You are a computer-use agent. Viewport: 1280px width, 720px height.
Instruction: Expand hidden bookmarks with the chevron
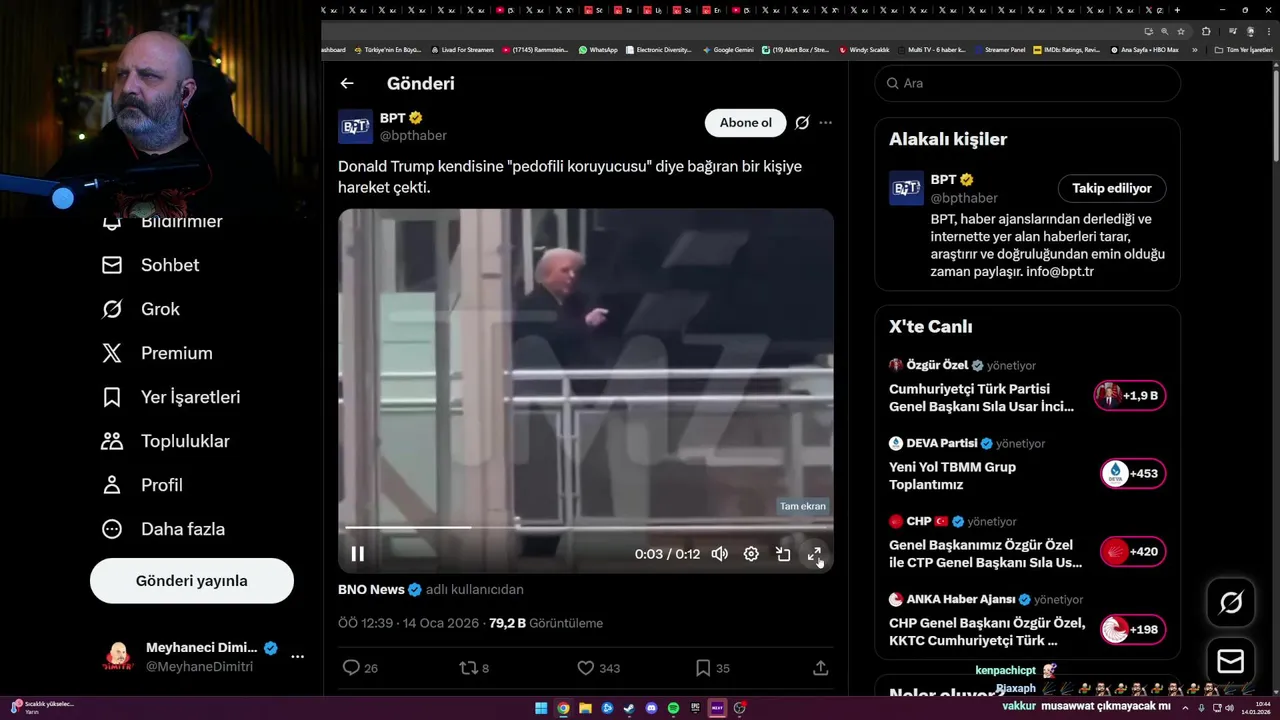click(1194, 49)
